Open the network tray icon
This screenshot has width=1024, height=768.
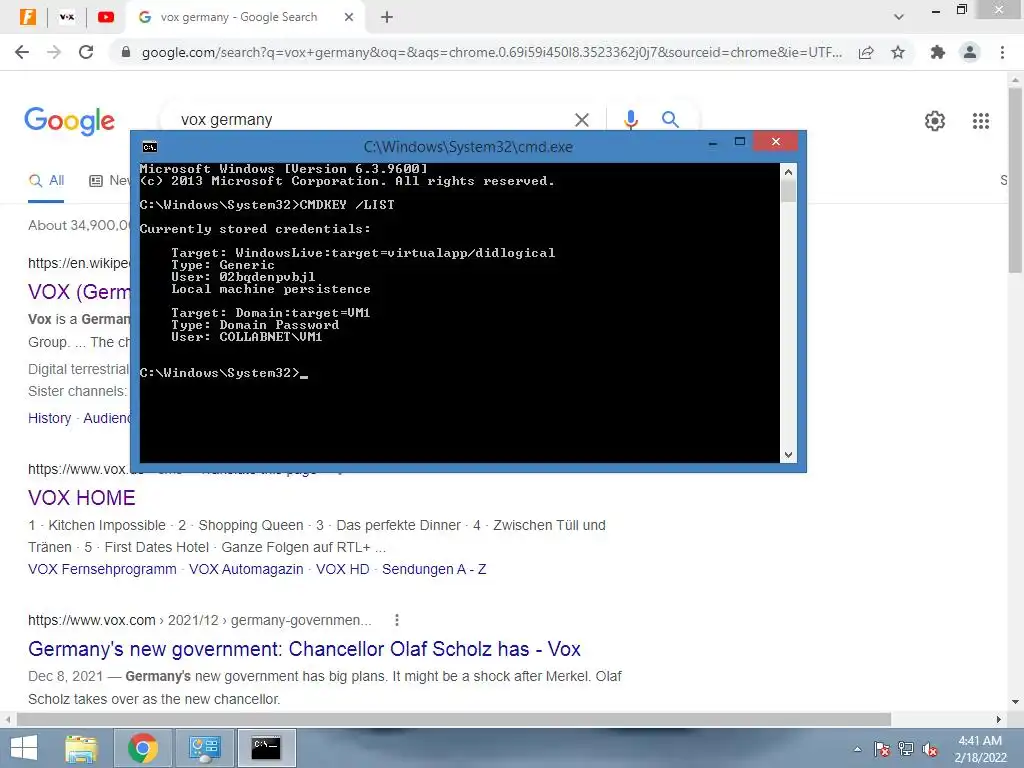(x=906, y=749)
